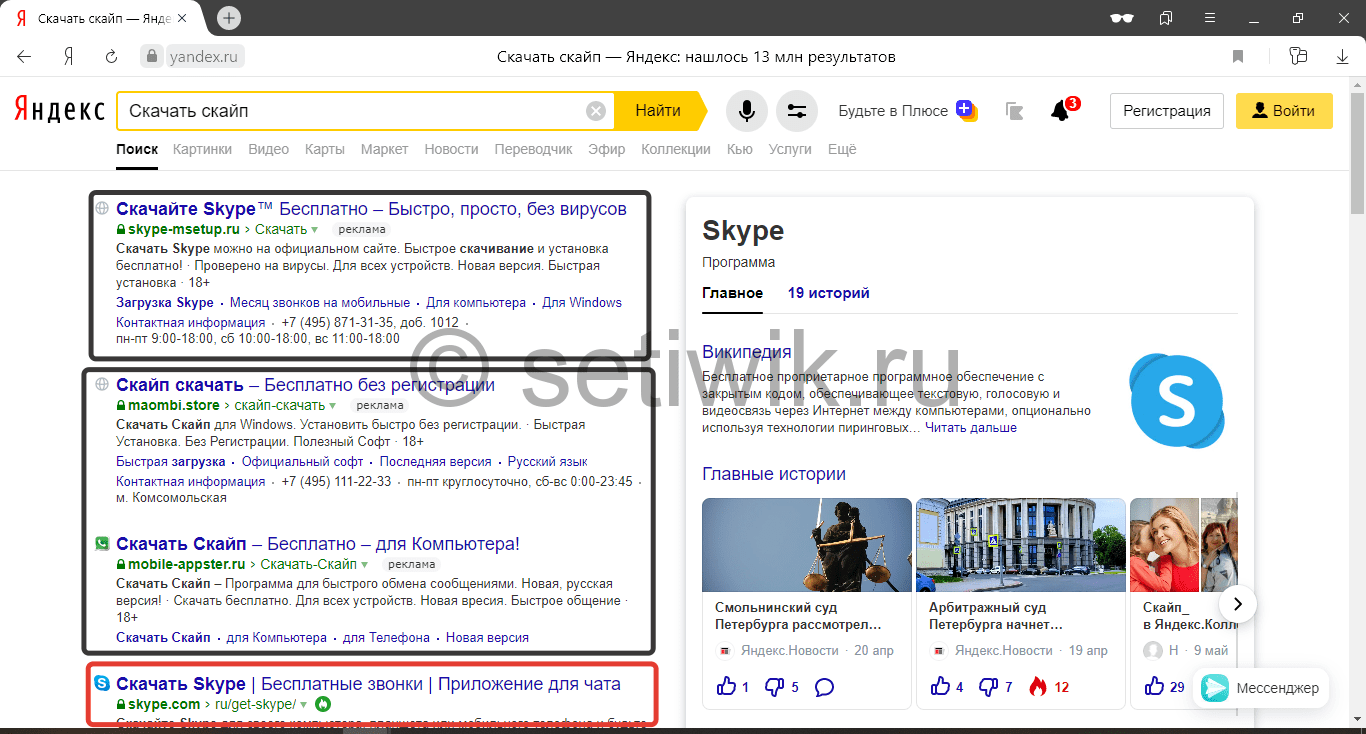Viewport: 1366px width, 734px height.
Task: Open Месяц звонков на мобильные sitelink
Action: tap(320, 303)
